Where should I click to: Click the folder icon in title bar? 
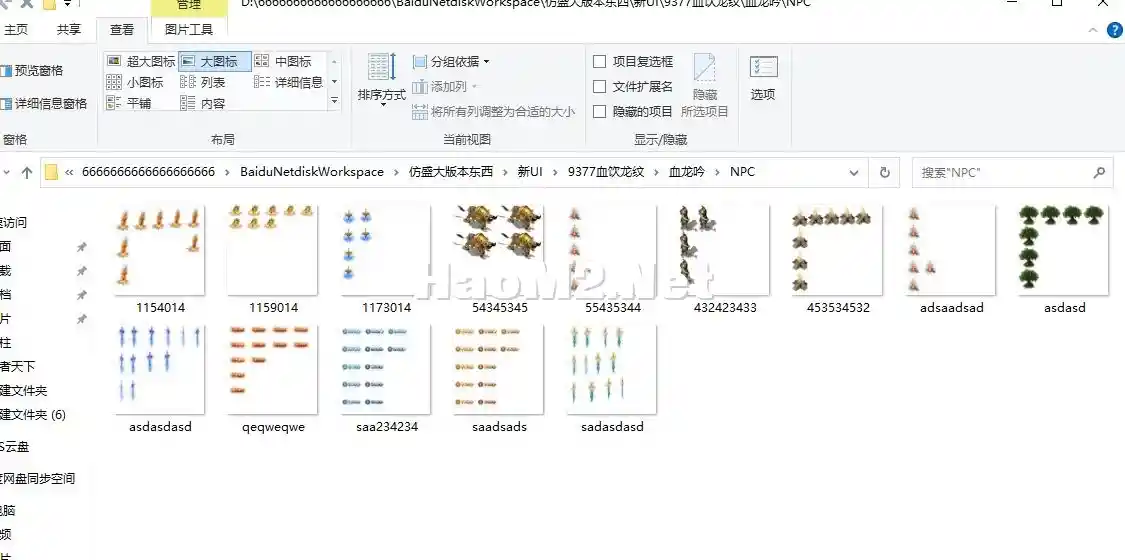click(x=50, y=4)
